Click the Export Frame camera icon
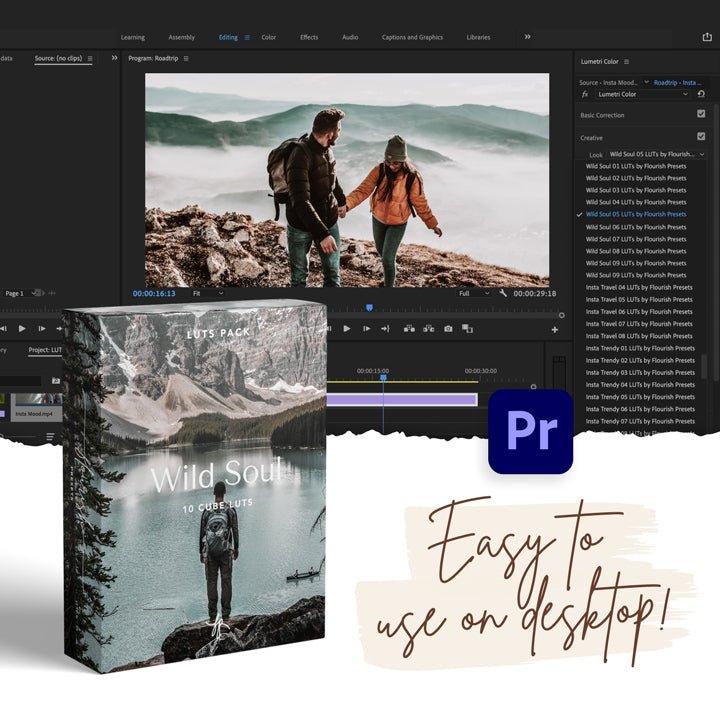 (448, 329)
